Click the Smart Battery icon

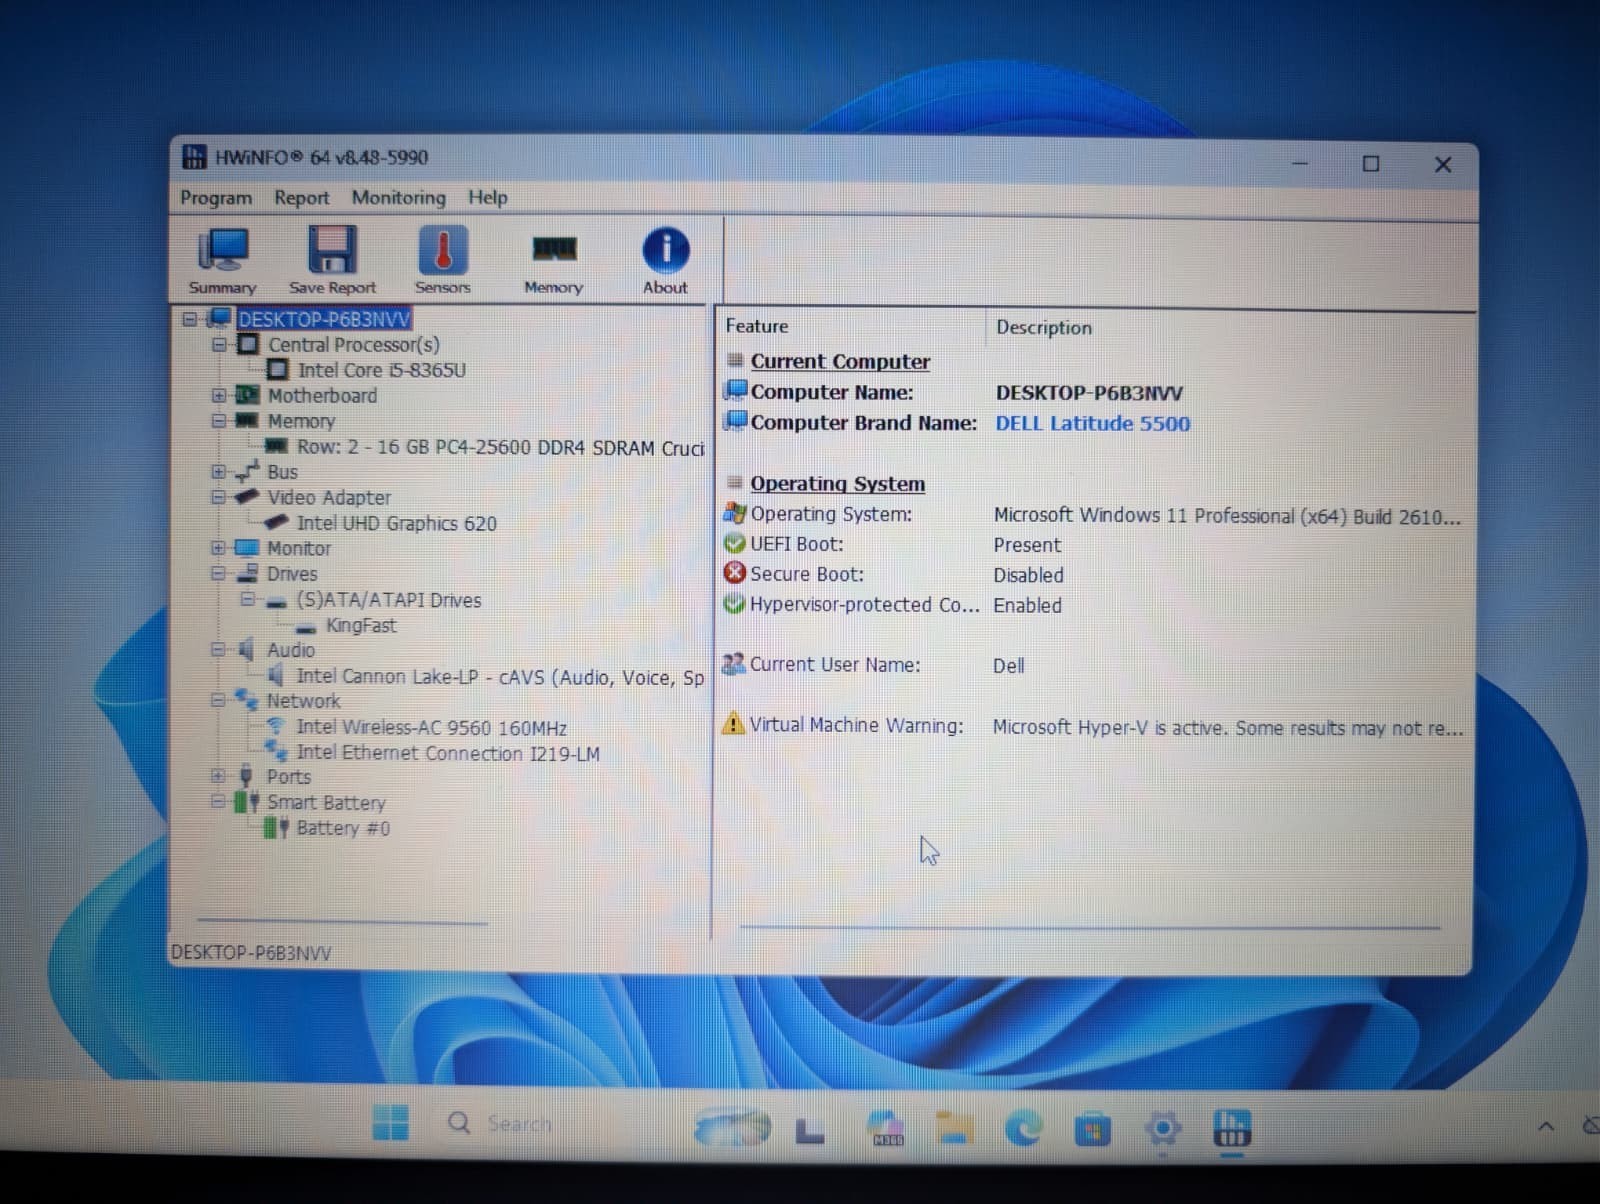pos(246,802)
